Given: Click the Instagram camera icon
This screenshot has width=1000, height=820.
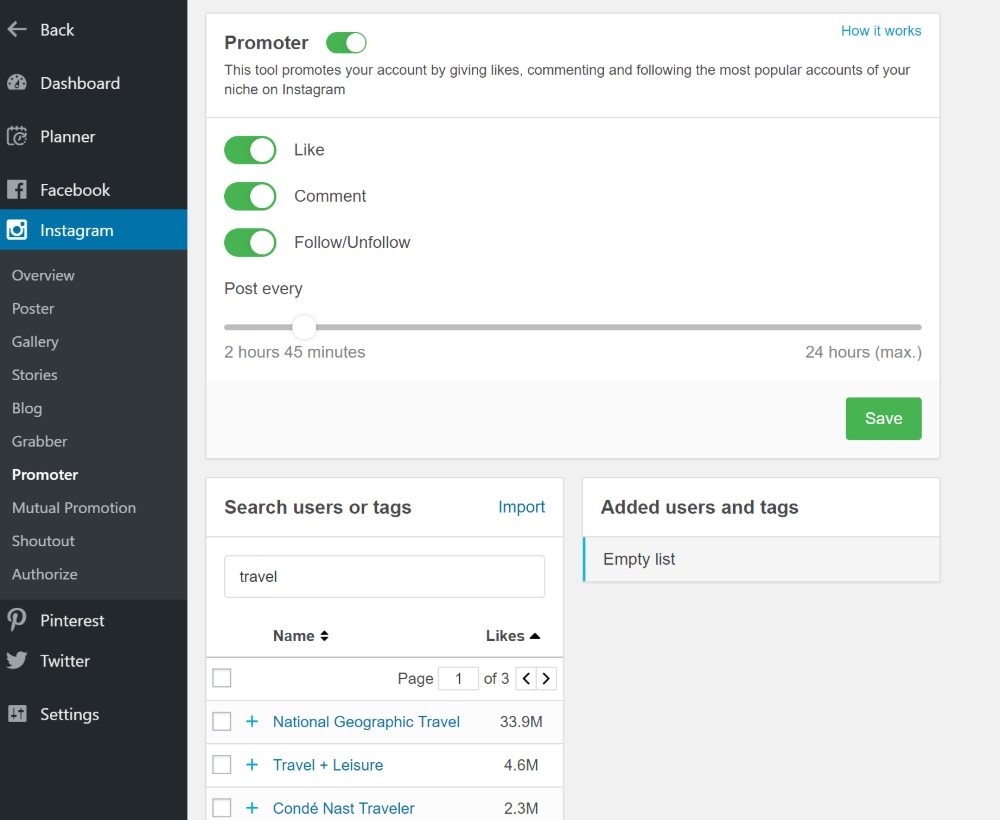Looking at the screenshot, I should [17, 230].
